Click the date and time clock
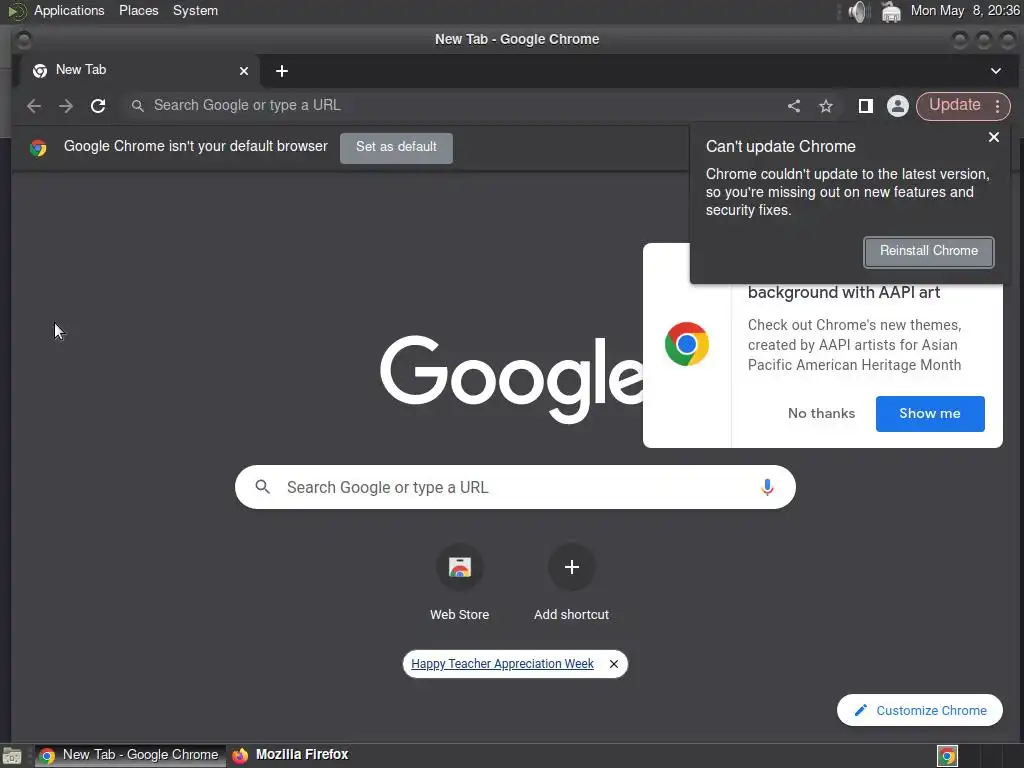The image size is (1024, 768). pyautogui.click(x=965, y=10)
